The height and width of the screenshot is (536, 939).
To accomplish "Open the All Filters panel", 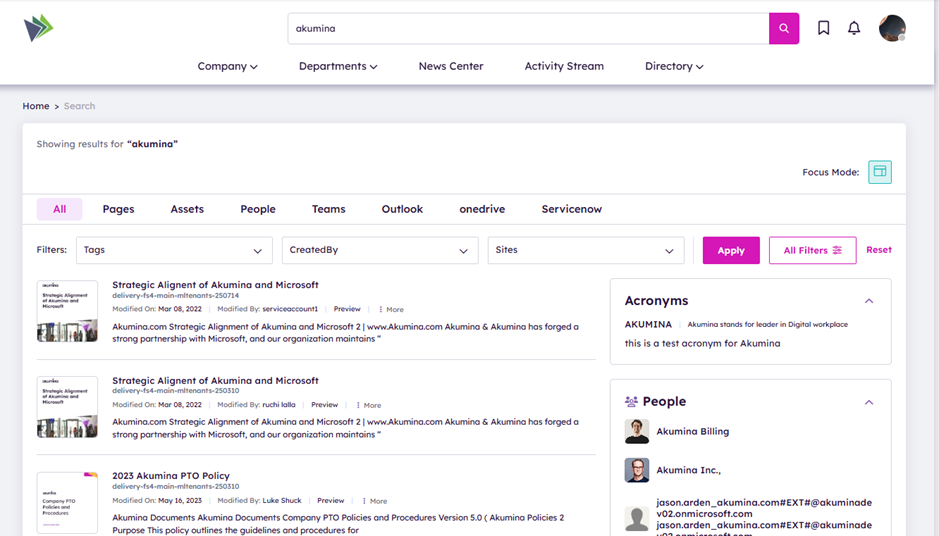I will coord(812,250).
